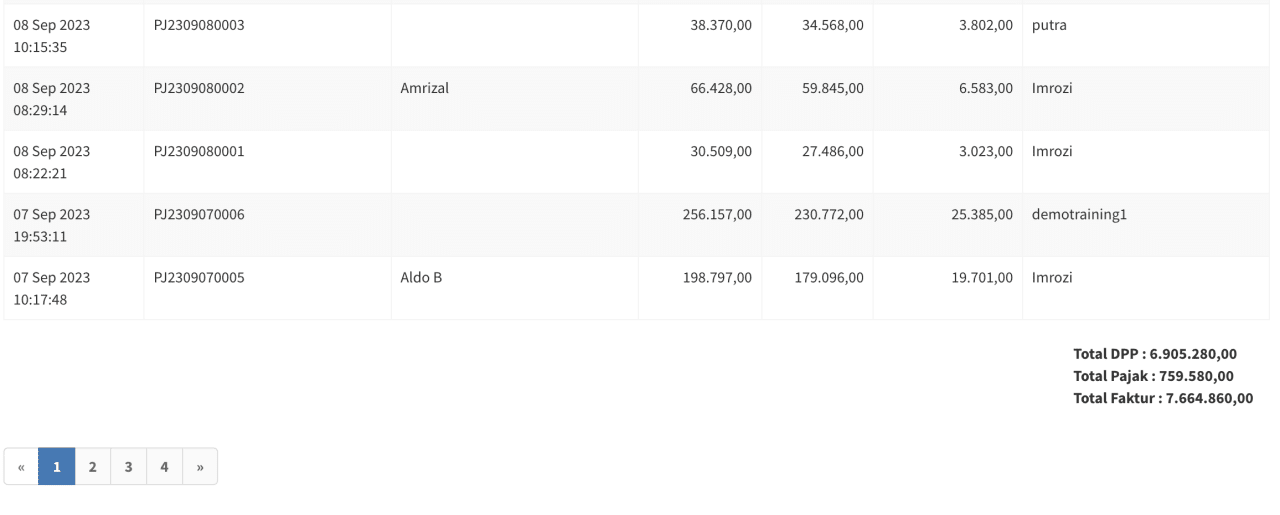The width and height of the screenshot is (1280, 515).
Task: Click the previous page « arrow
Action: pyautogui.click(x=21, y=466)
